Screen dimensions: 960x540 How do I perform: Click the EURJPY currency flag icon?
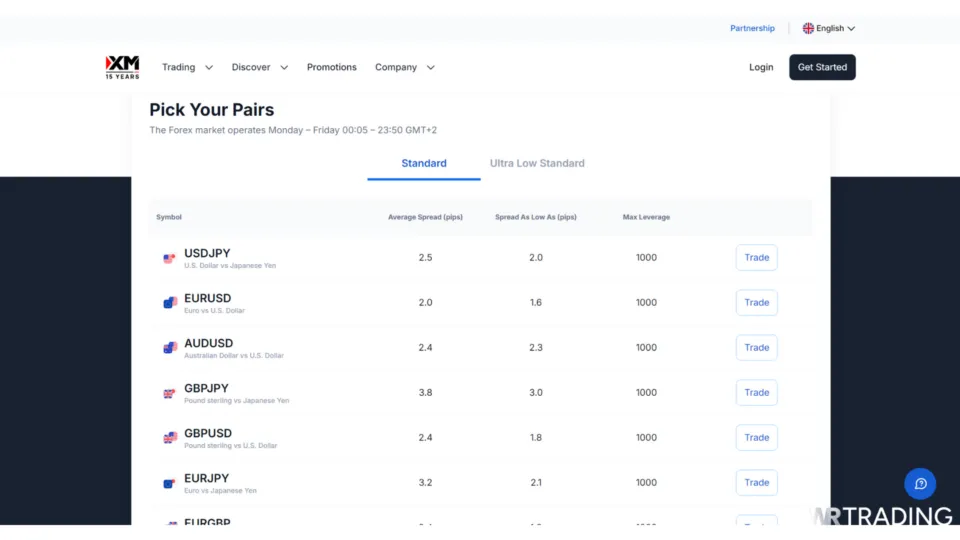pyautogui.click(x=170, y=483)
